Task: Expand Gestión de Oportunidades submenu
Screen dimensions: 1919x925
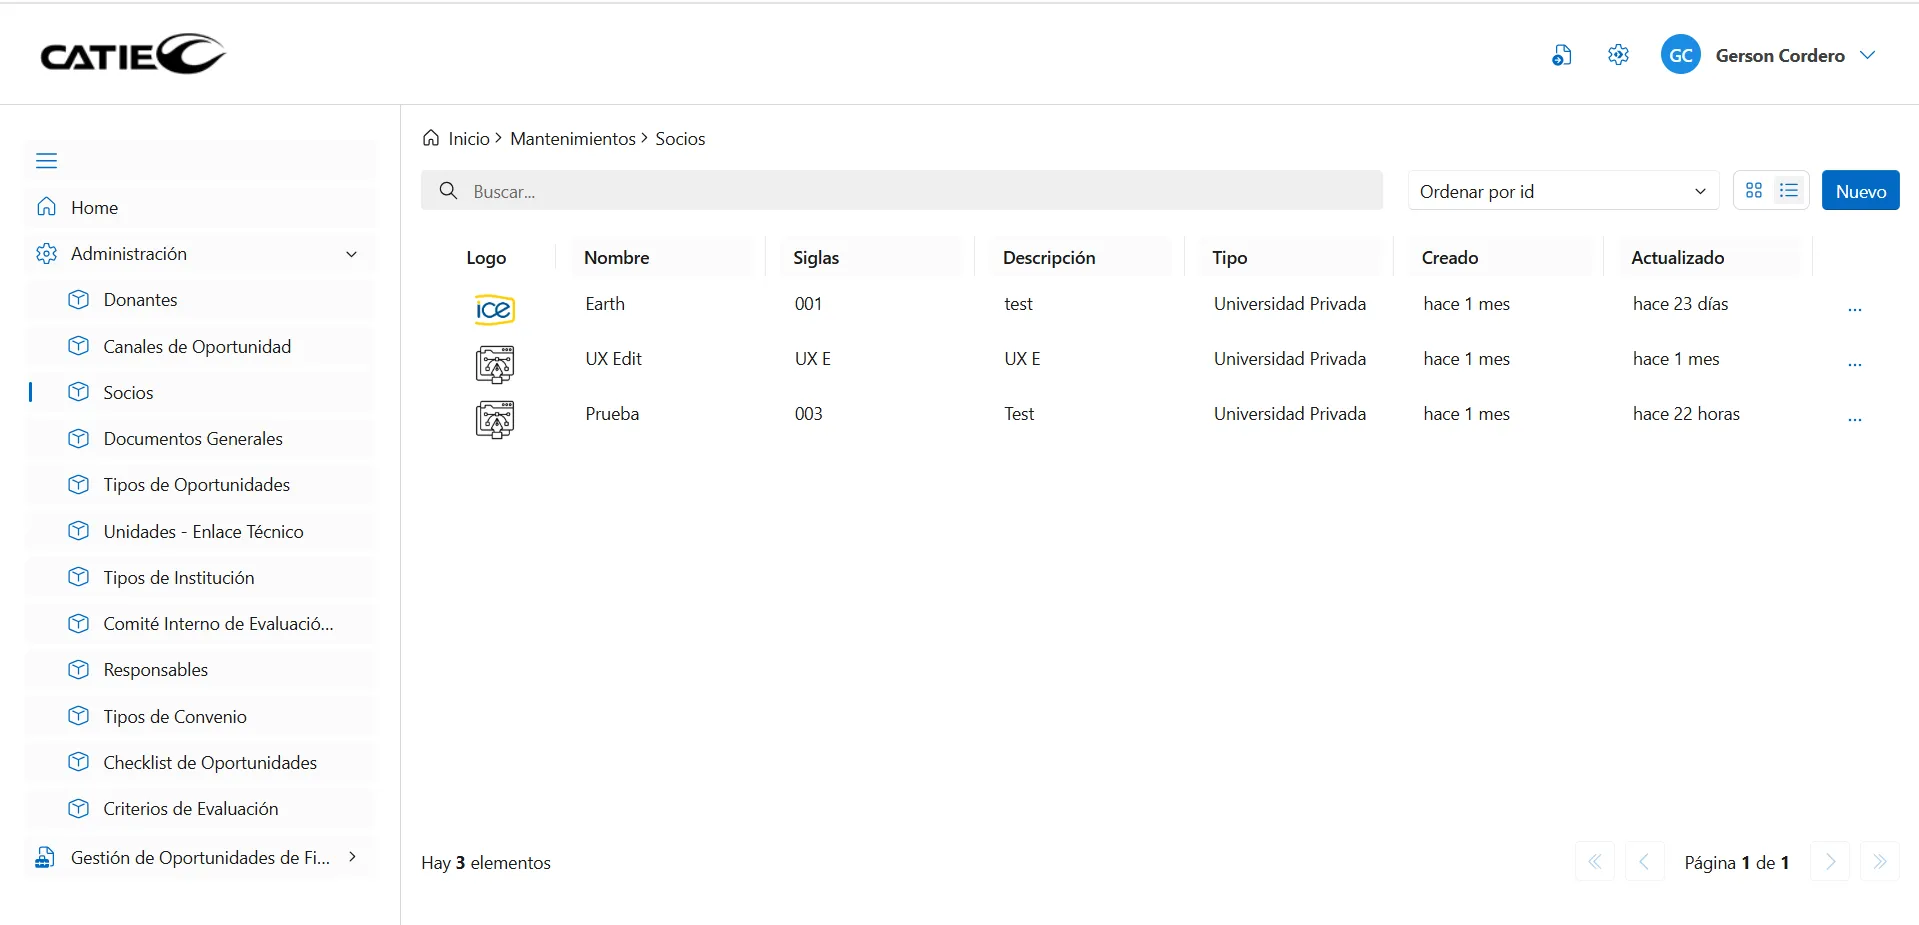Action: 352,857
